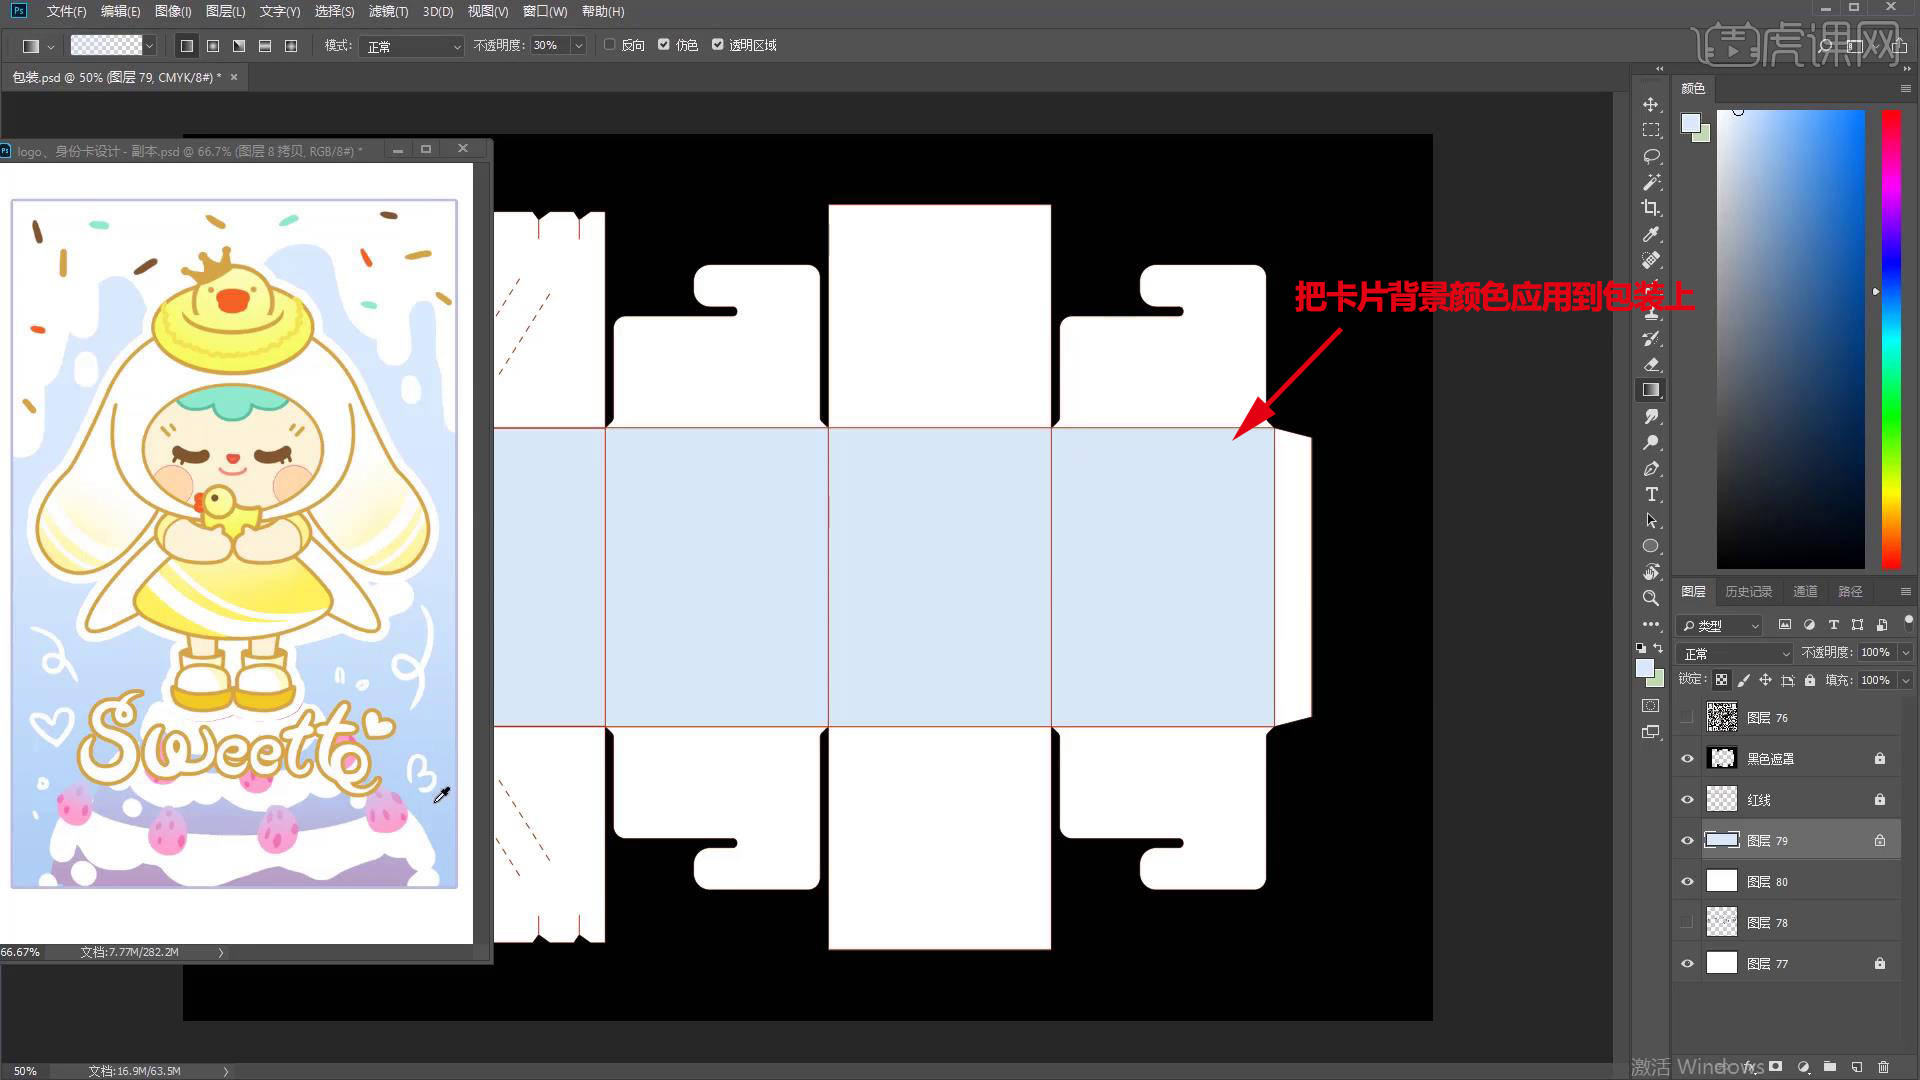Open the layer opacity dropdown arrow
The image size is (1920, 1080).
click(1905, 653)
